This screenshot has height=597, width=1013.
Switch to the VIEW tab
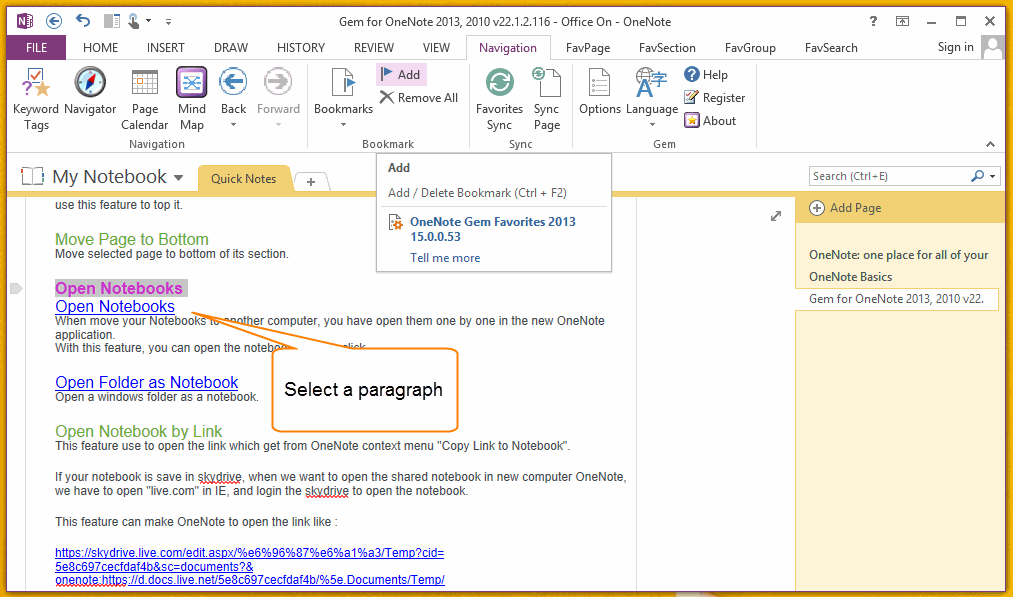(x=436, y=48)
